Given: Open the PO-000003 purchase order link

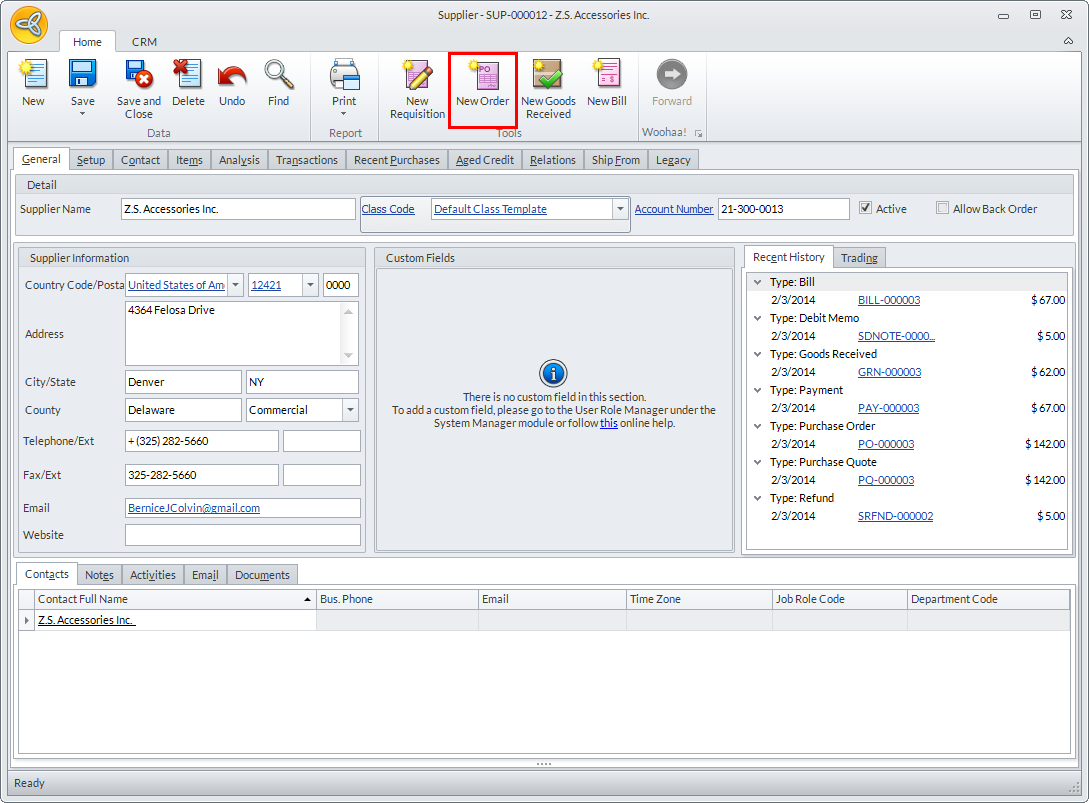Looking at the screenshot, I should (x=886, y=444).
